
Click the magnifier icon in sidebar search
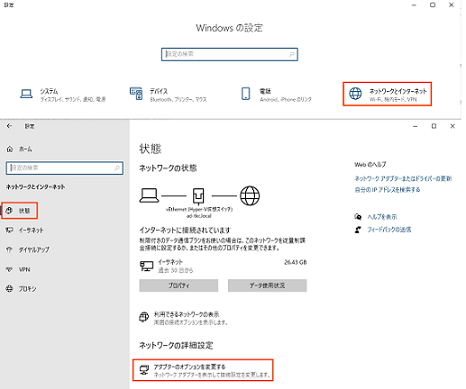[x=117, y=168]
